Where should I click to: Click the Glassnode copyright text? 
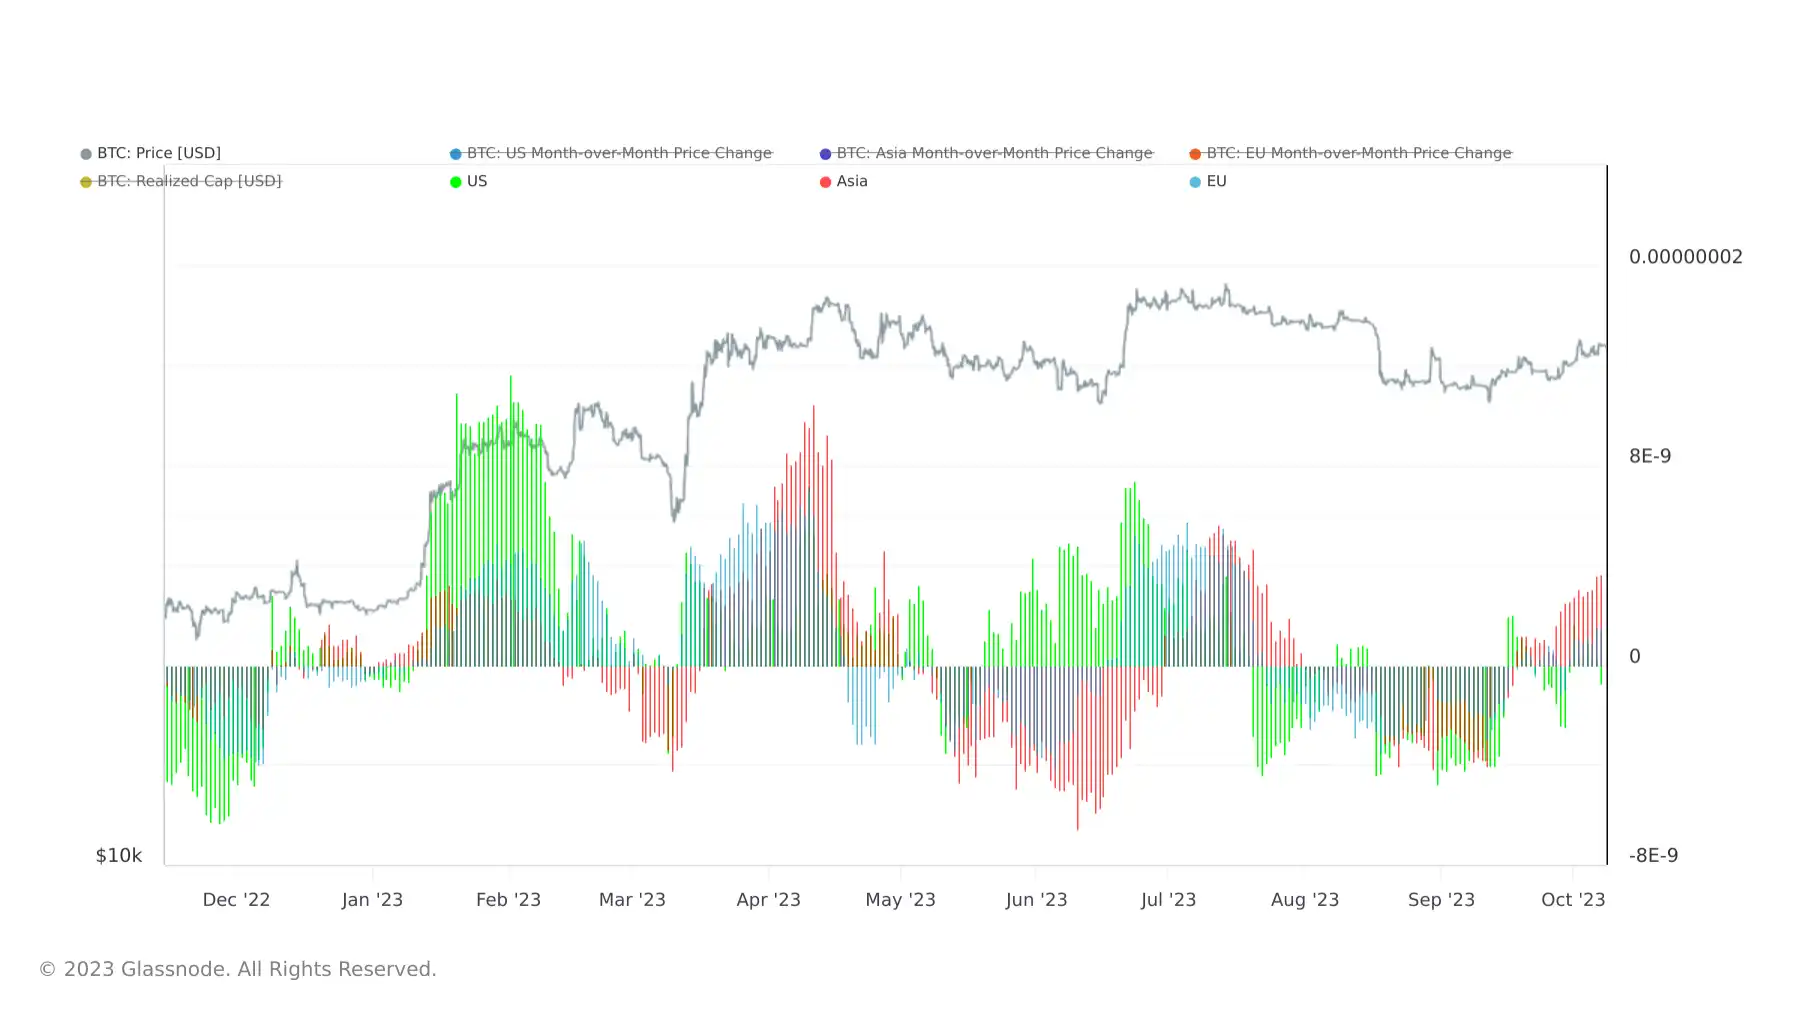[238, 969]
